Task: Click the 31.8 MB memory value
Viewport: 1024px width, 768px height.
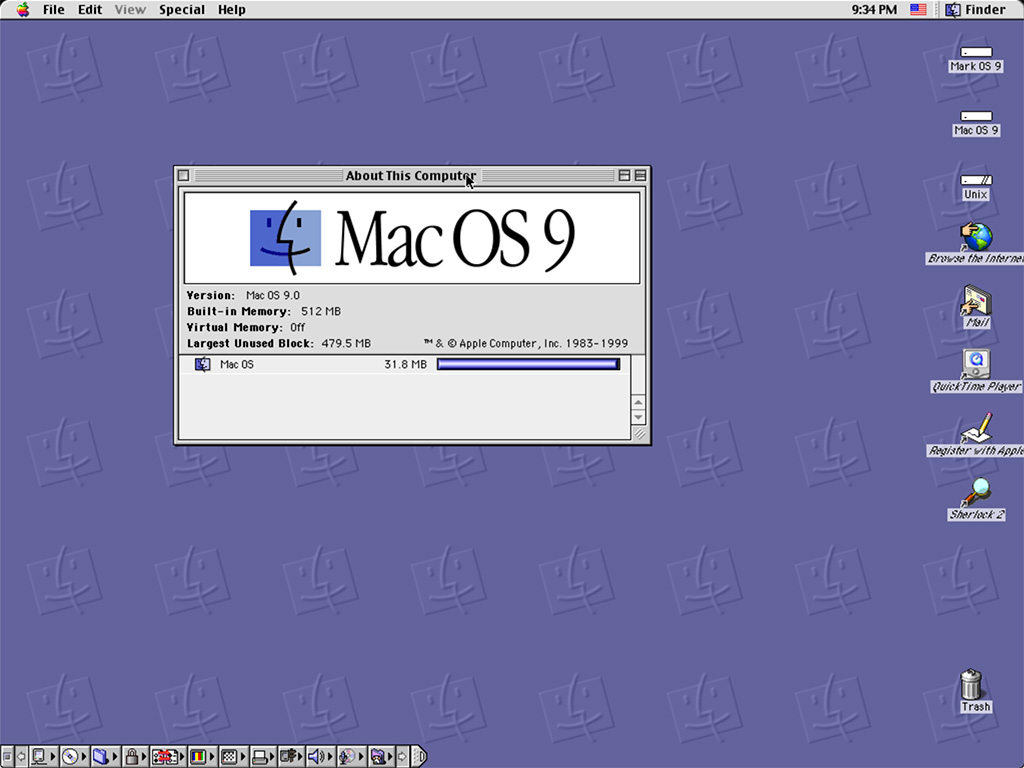Action: [406, 364]
